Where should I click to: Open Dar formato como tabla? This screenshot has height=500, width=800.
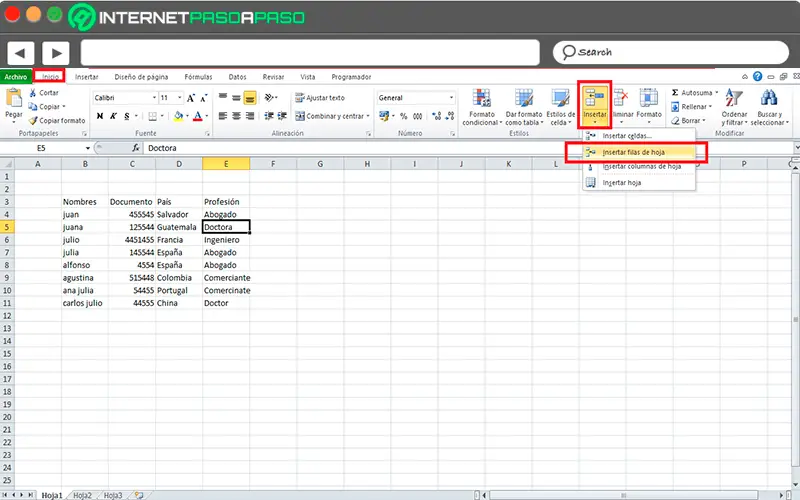524,107
